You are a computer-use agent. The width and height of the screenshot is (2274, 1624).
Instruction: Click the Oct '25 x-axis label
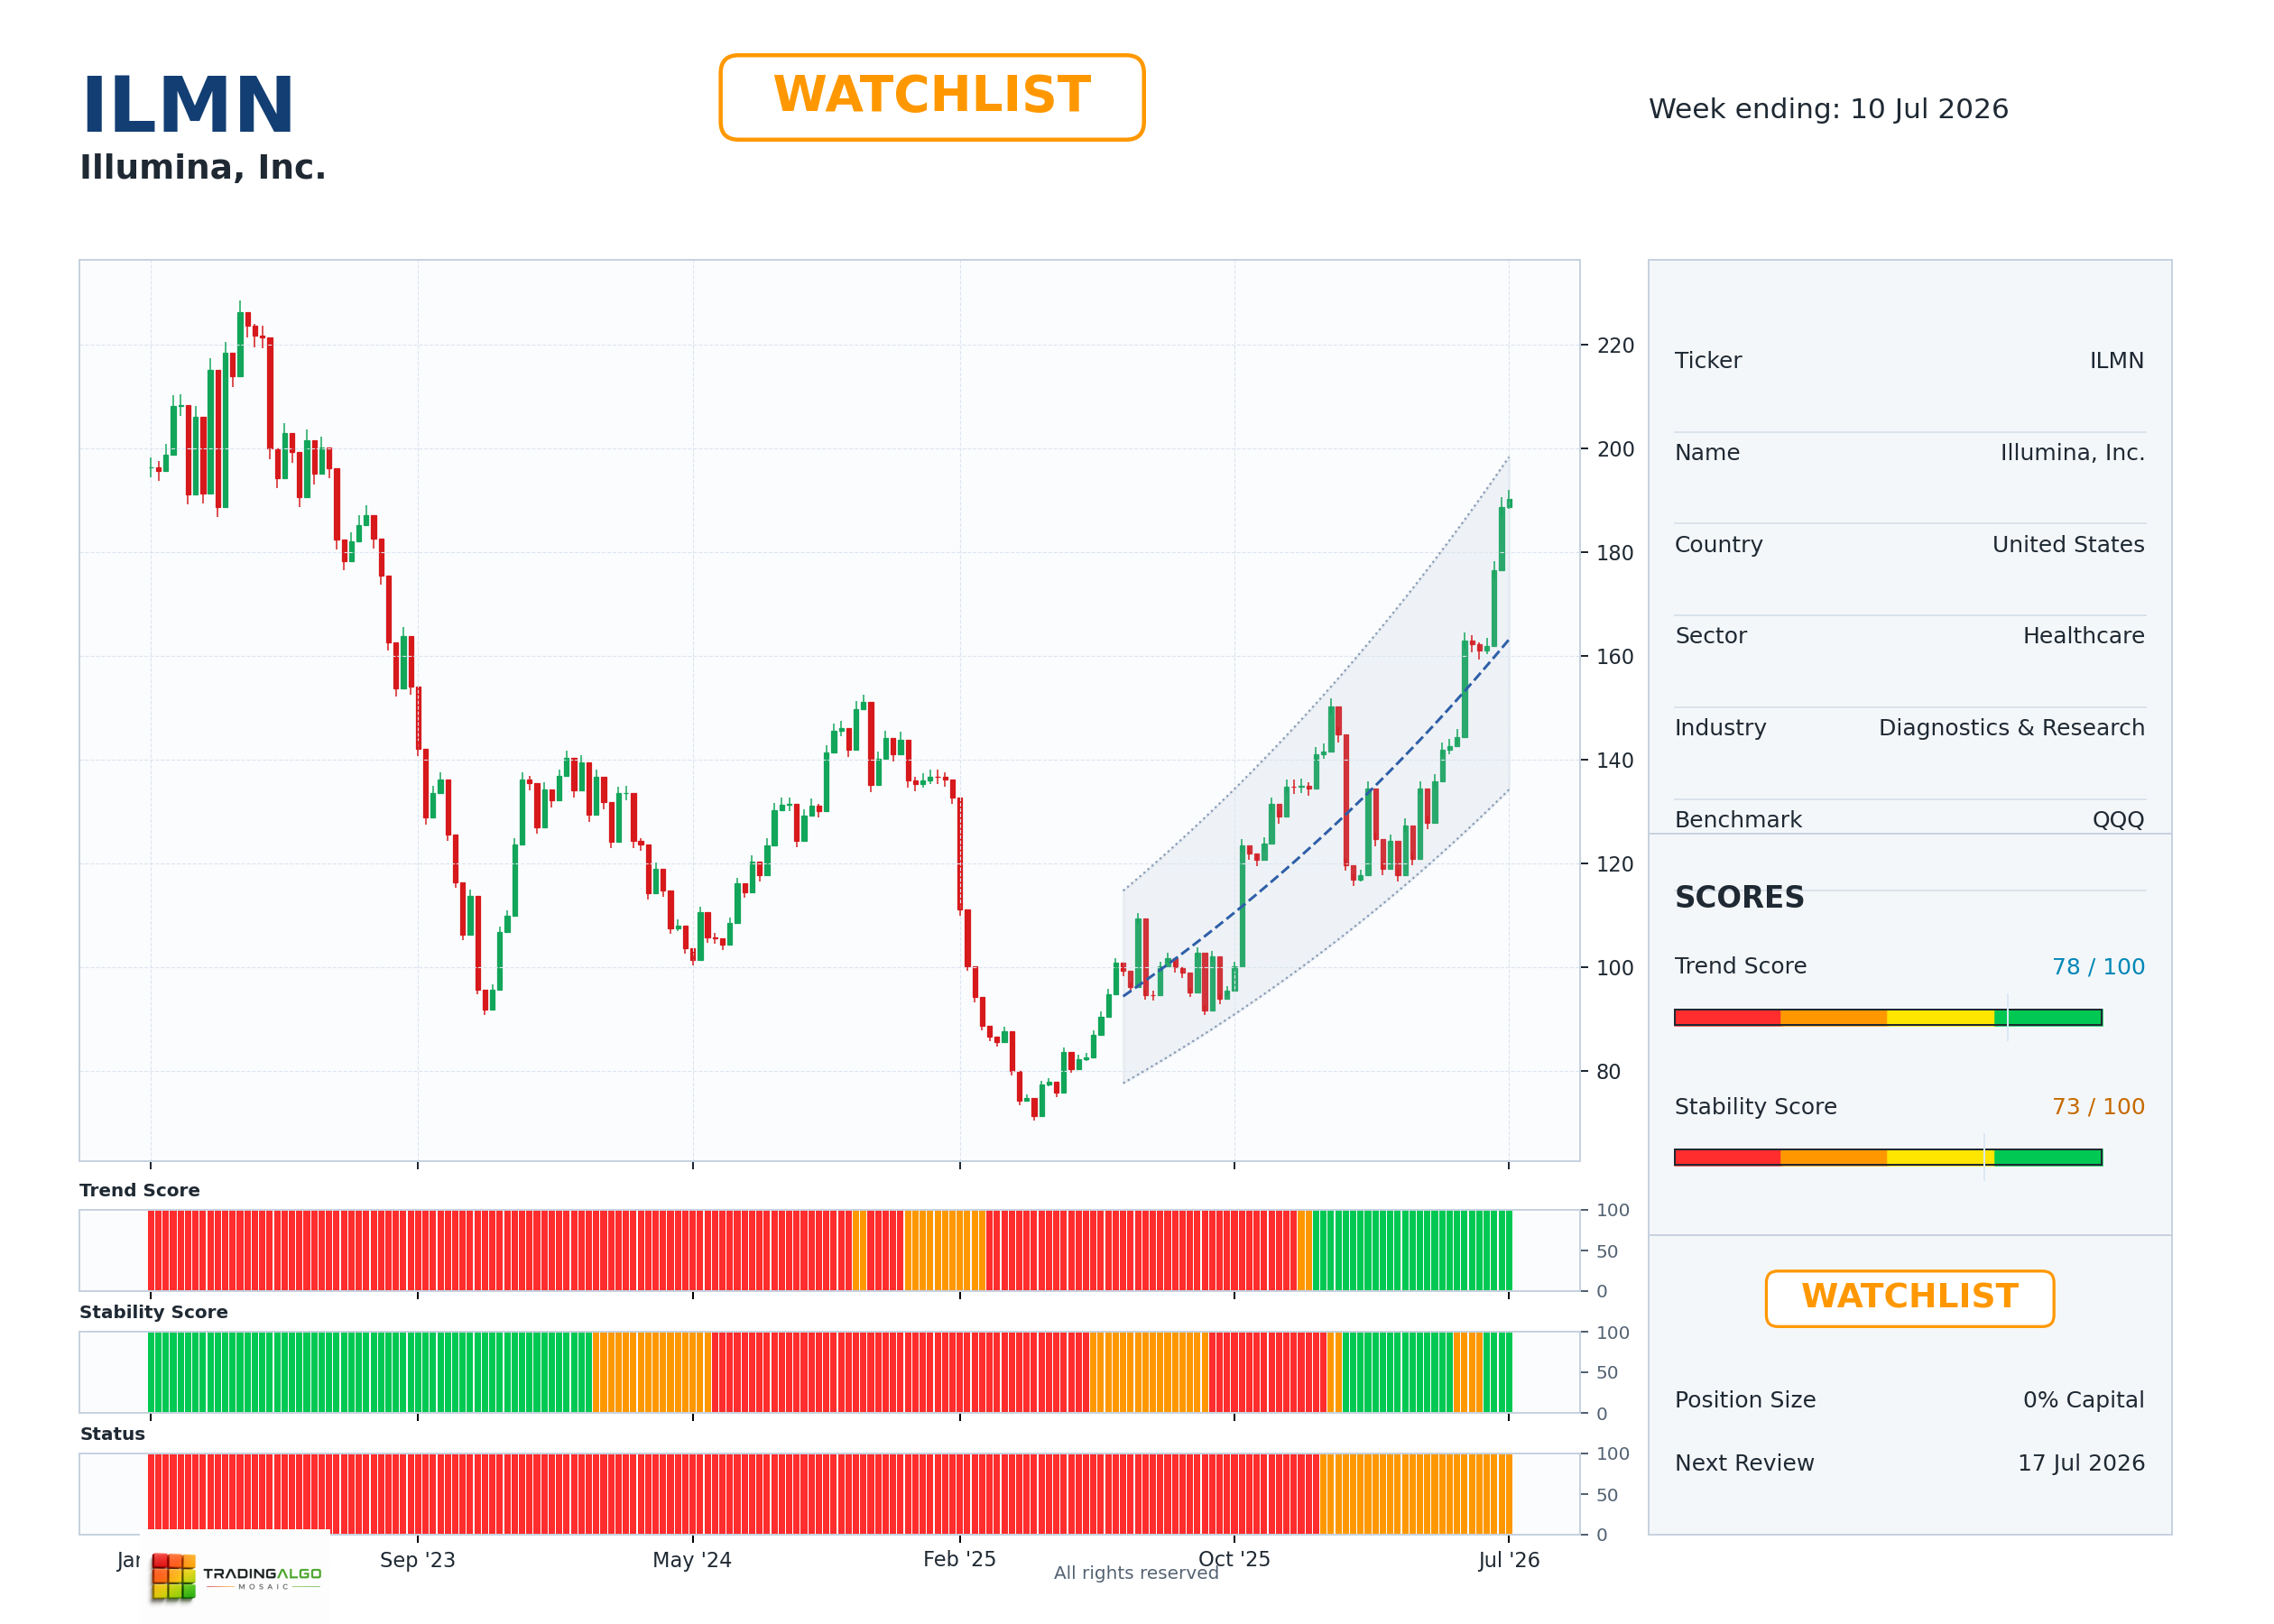[x=1234, y=1560]
